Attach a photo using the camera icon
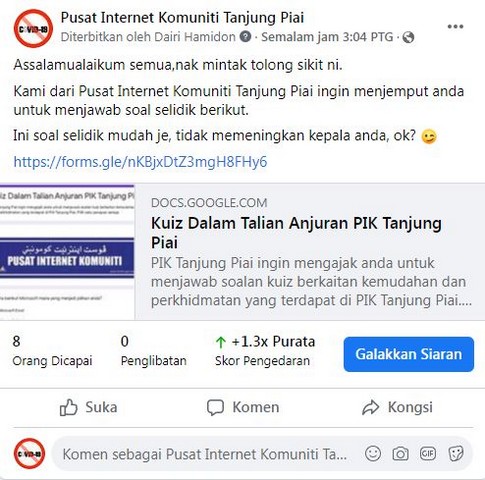 400,454
